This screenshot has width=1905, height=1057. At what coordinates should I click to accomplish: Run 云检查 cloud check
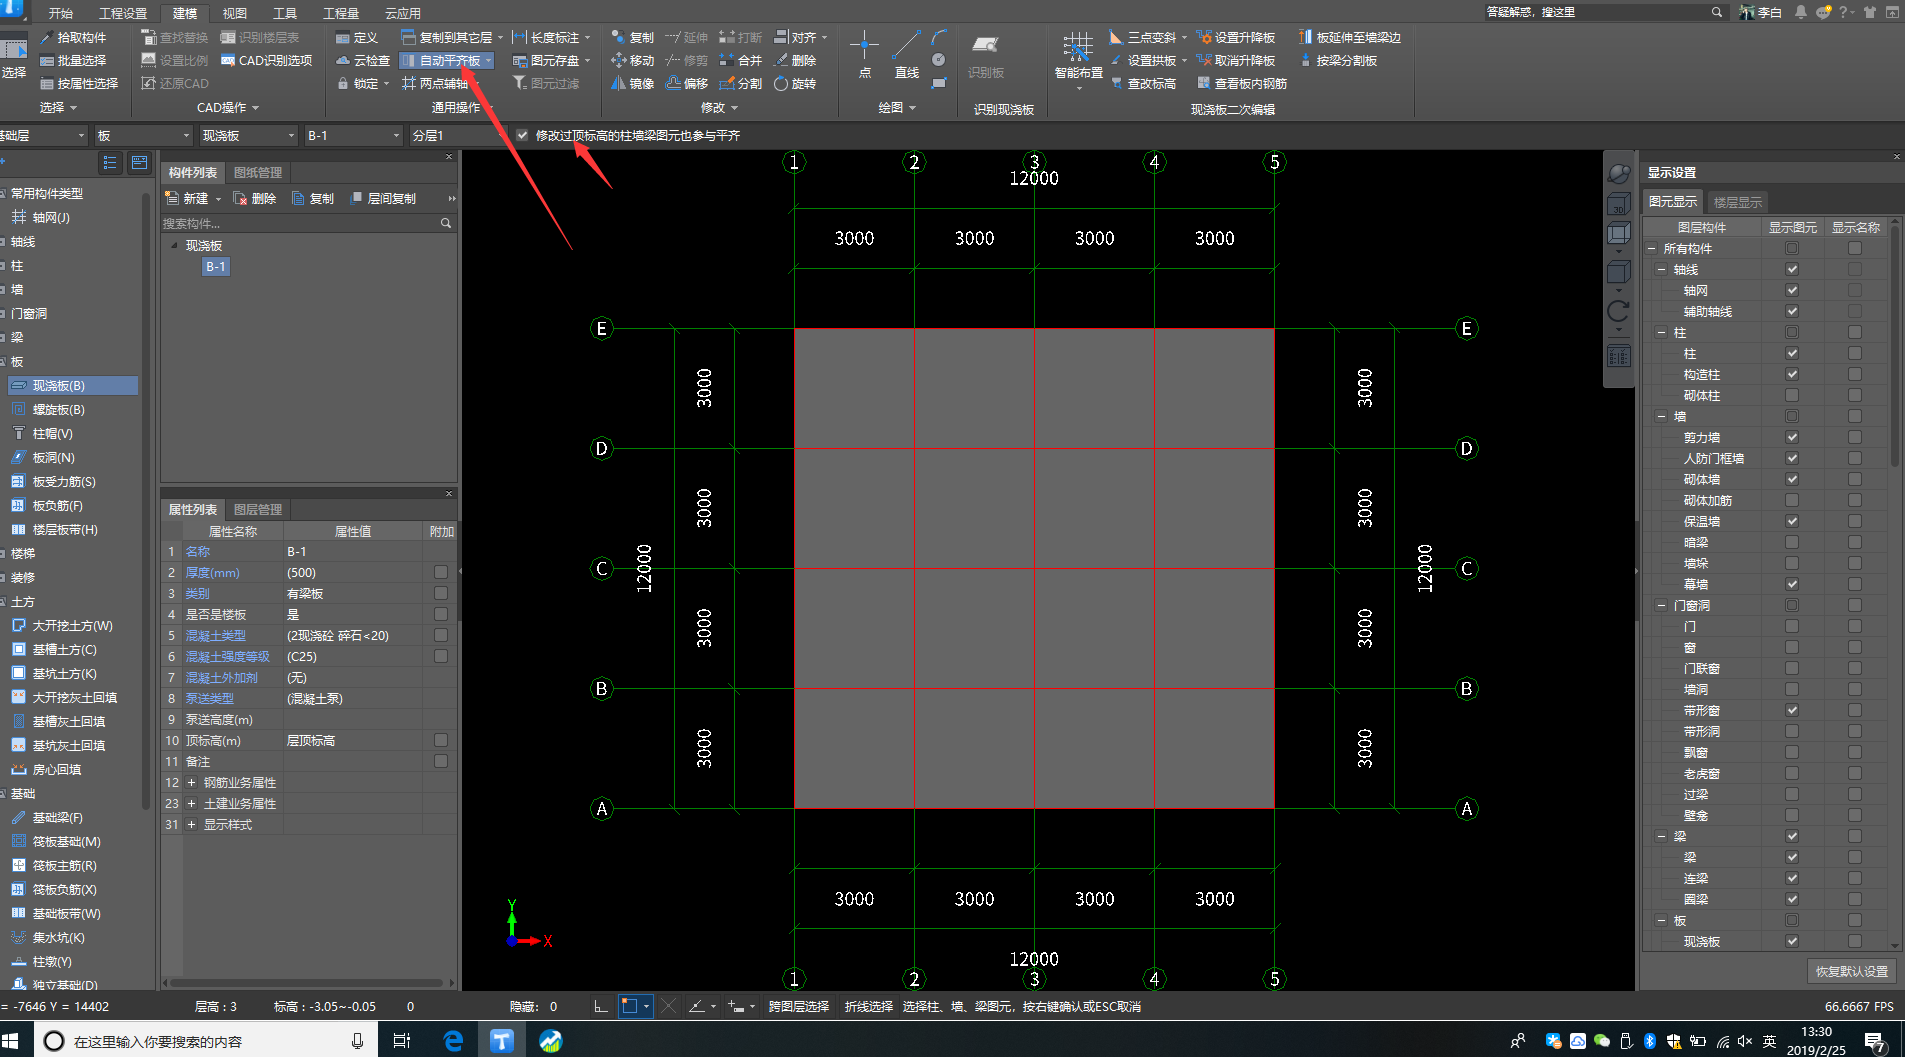point(363,60)
